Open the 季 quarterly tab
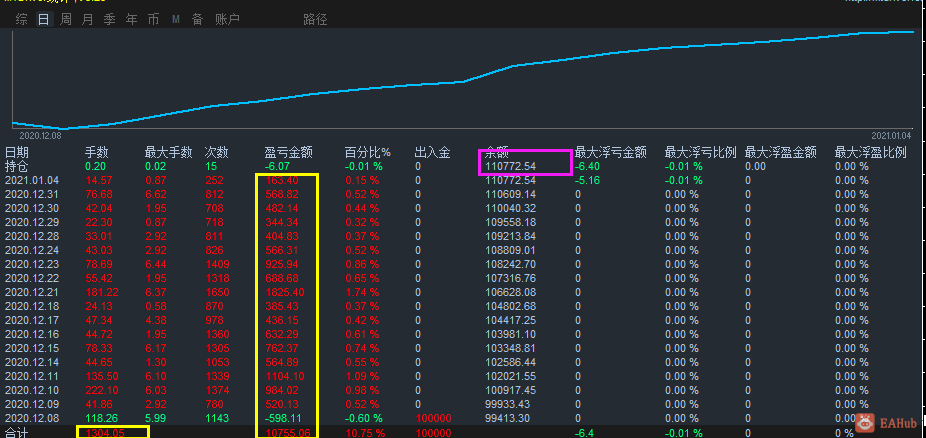Viewport: 926px width, 438px height. click(109, 19)
